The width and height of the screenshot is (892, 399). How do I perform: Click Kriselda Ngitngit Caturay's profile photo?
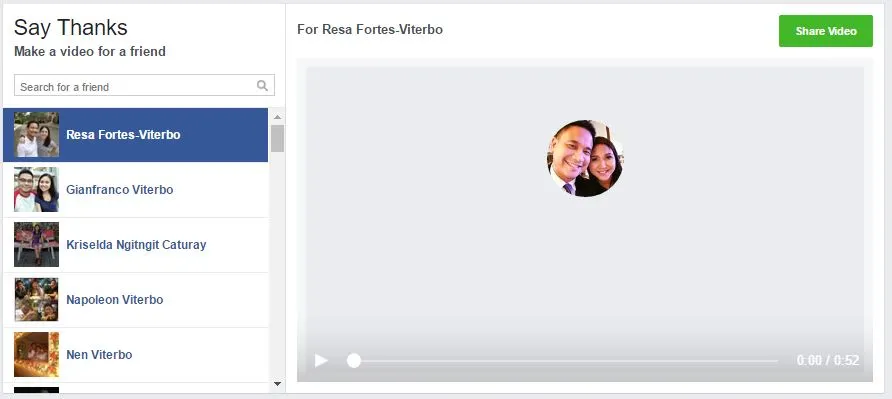36,245
